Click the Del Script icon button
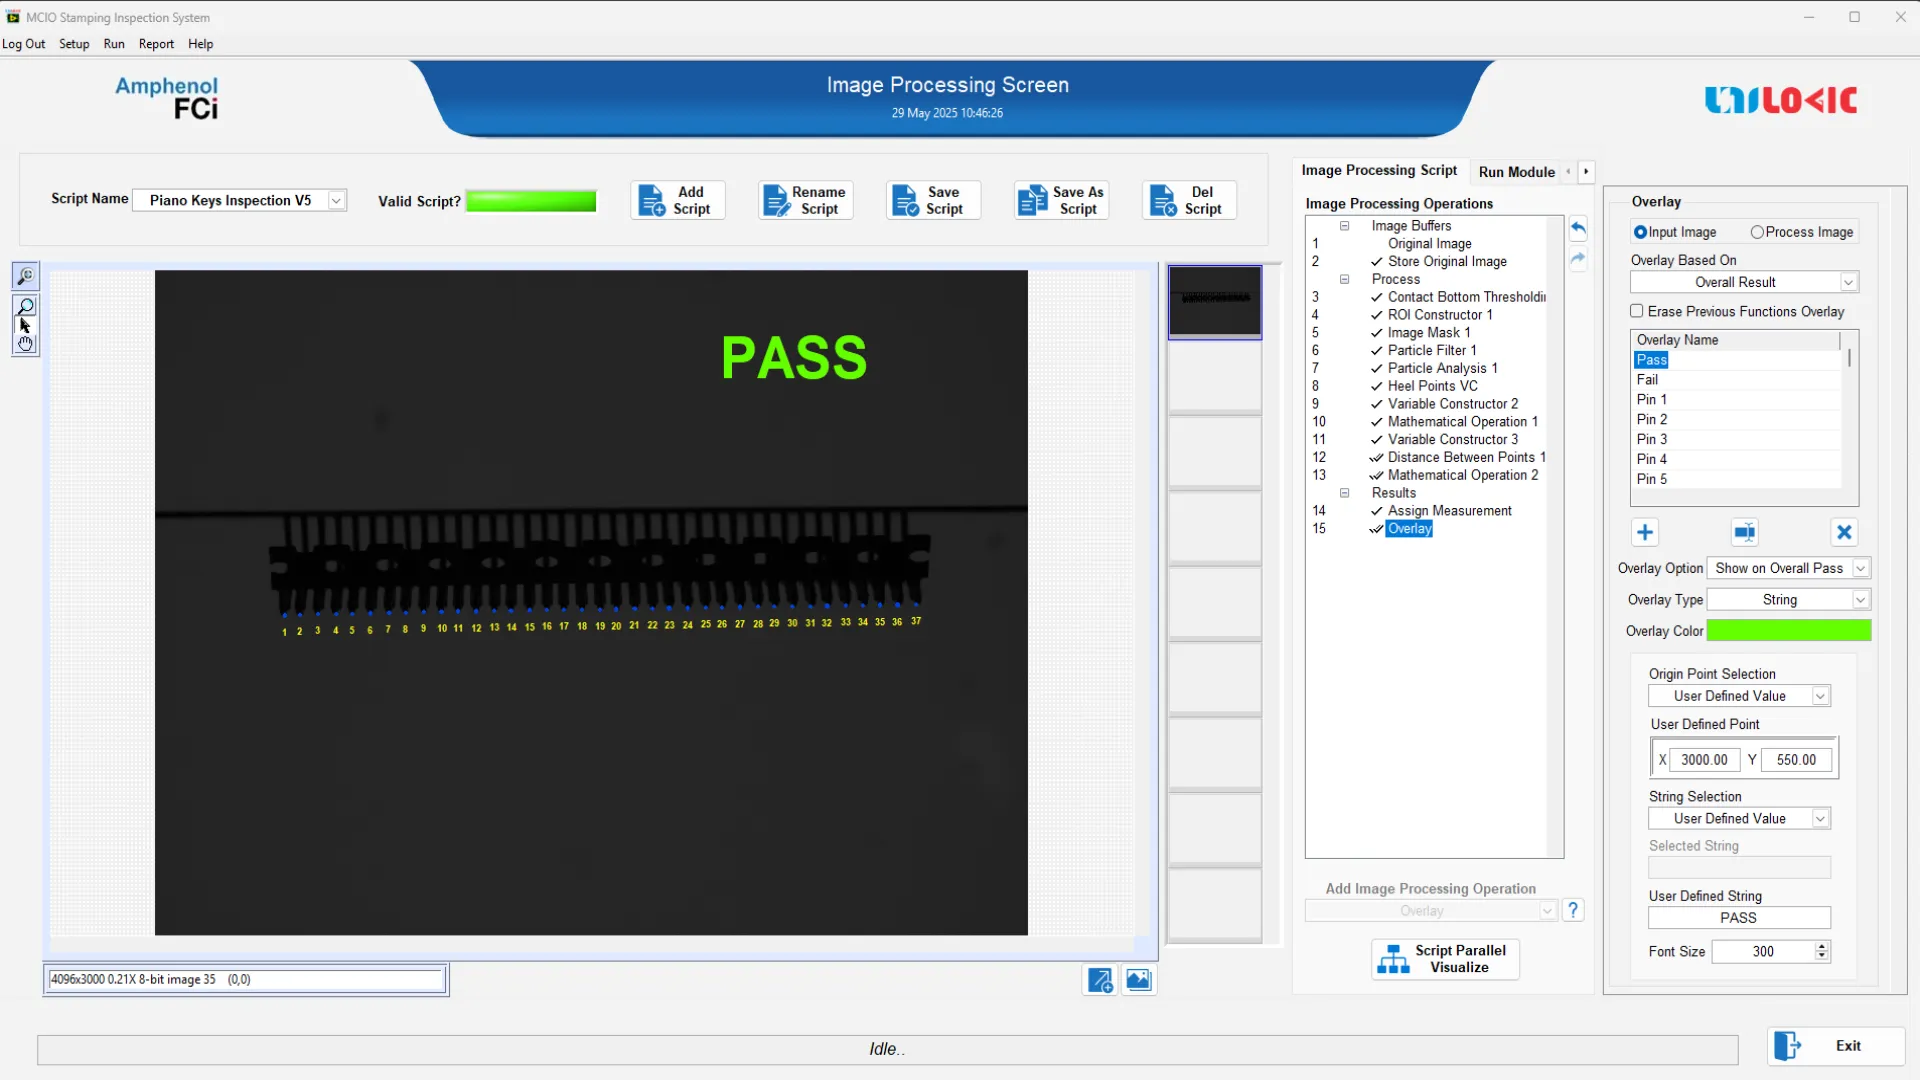 pos(1189,200)
